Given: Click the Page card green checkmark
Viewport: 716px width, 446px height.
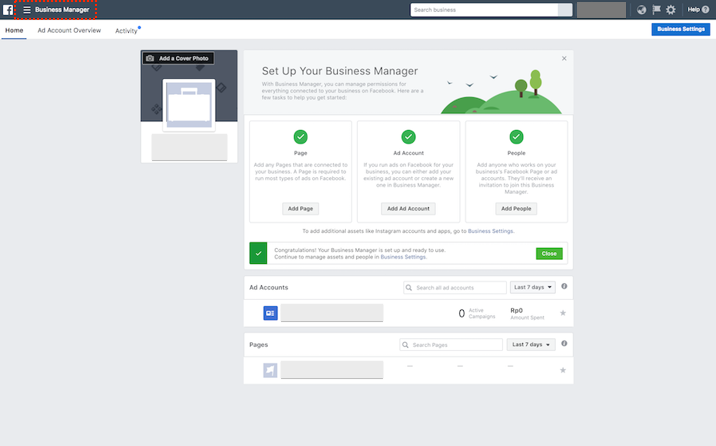Looking at the screenshot, I should tap(300, 136).
